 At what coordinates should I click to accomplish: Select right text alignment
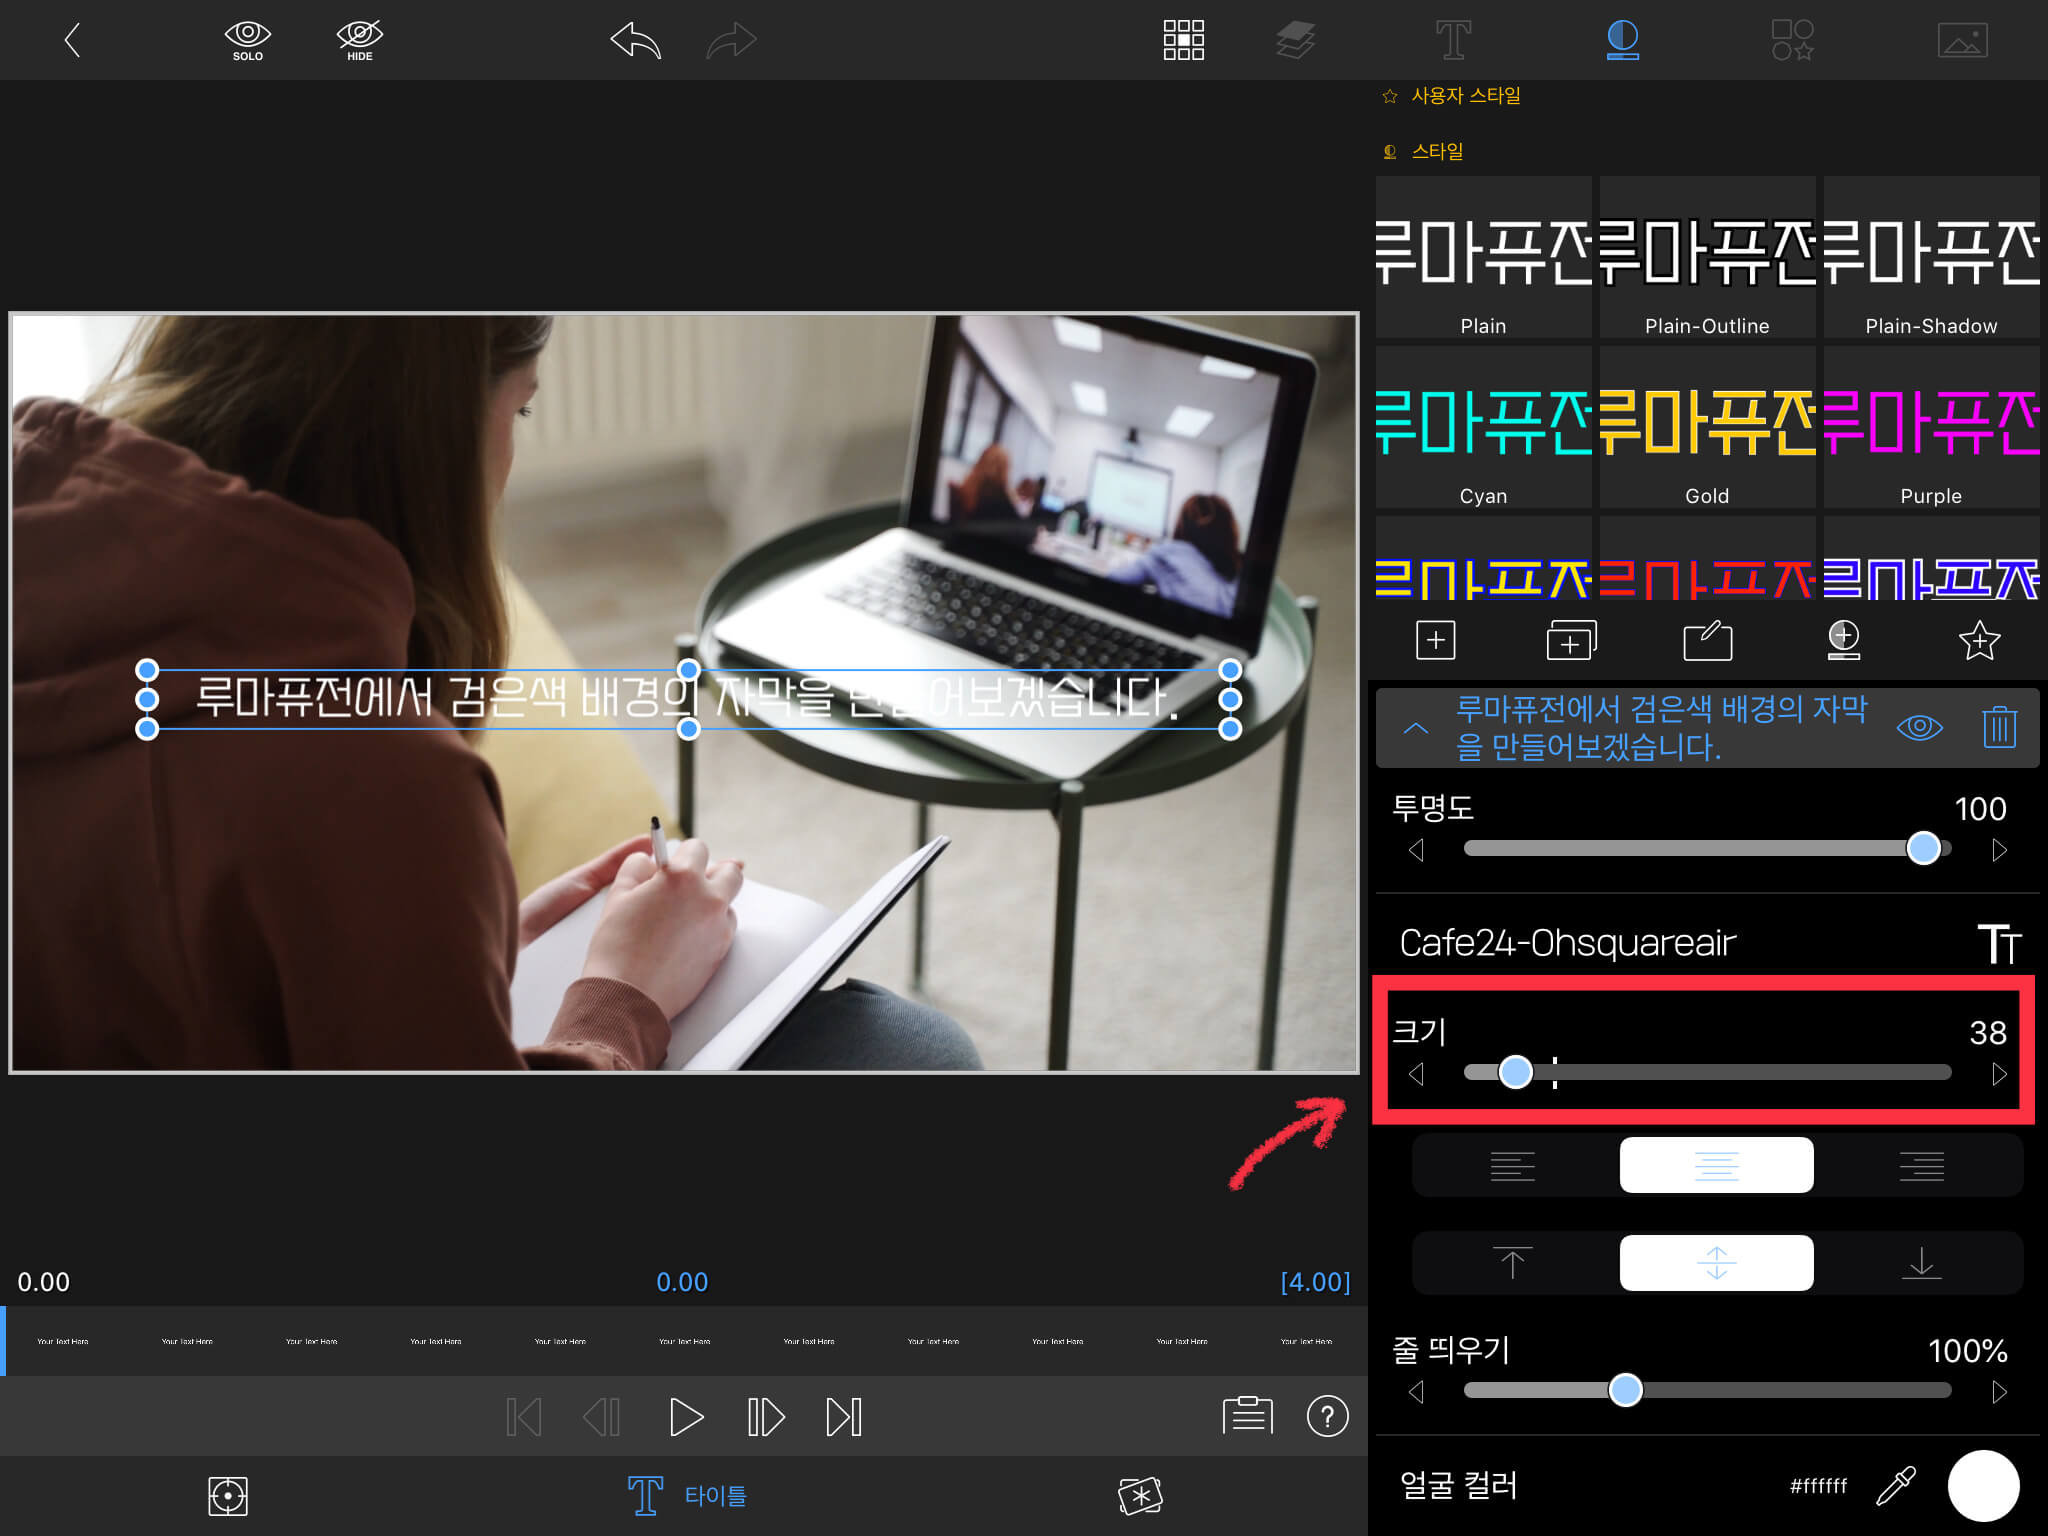[x=1921, y=1165]
